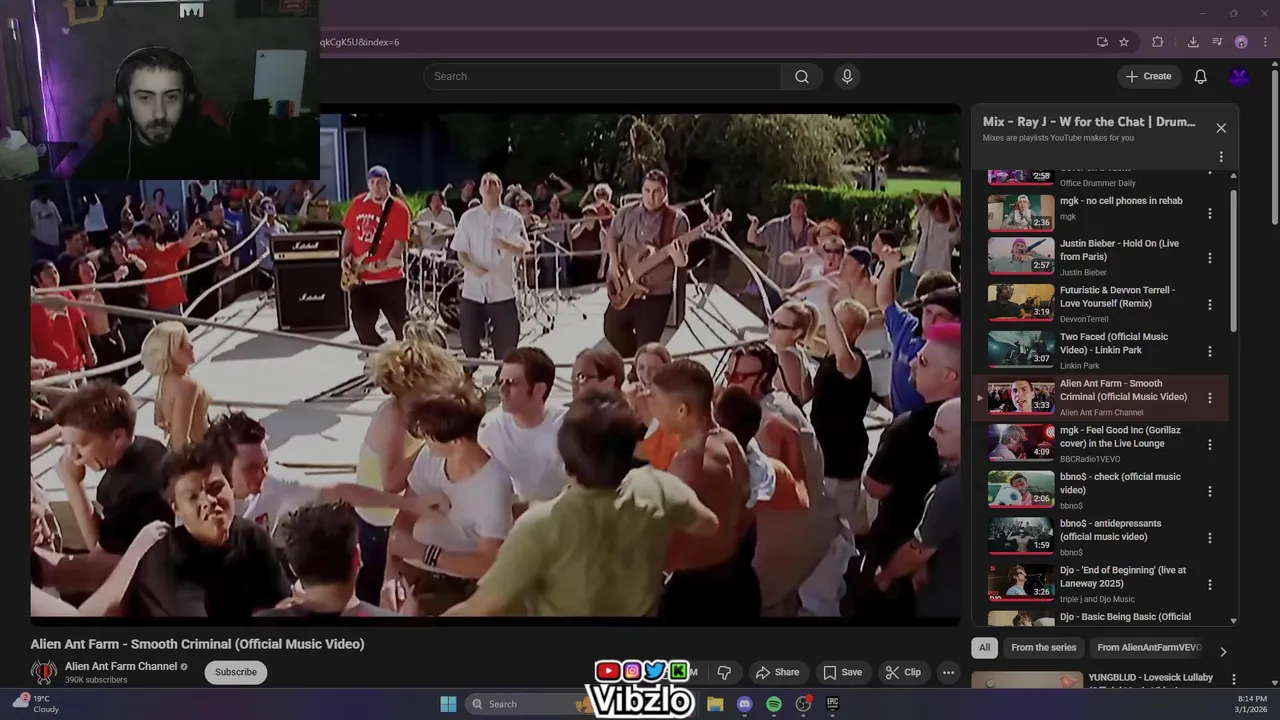
Task: Open Discord from the taskbar
Action: (x=744, y=704)
